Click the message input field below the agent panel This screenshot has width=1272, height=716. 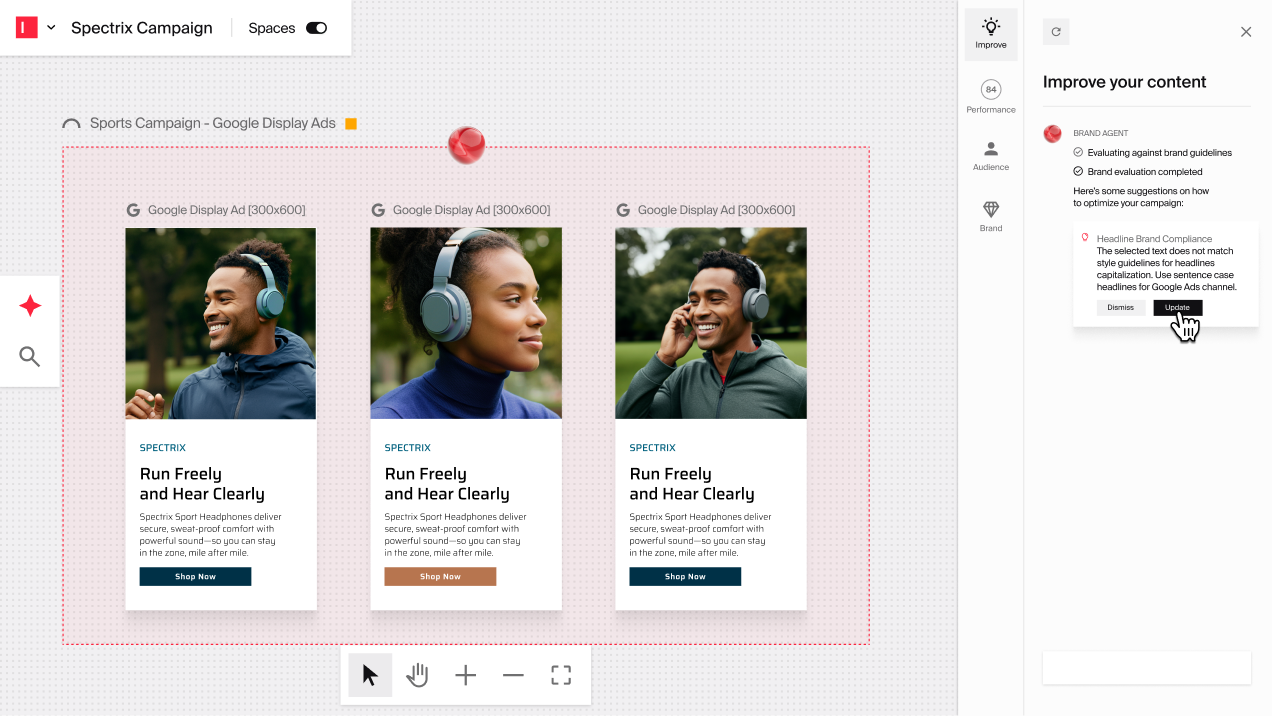pos(1146,667)
